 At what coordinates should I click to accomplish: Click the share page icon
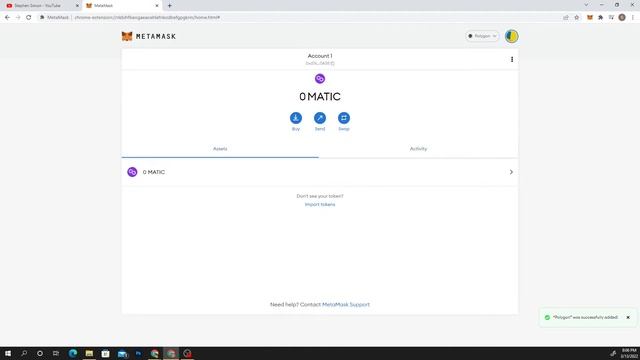[x=566, y=18]
